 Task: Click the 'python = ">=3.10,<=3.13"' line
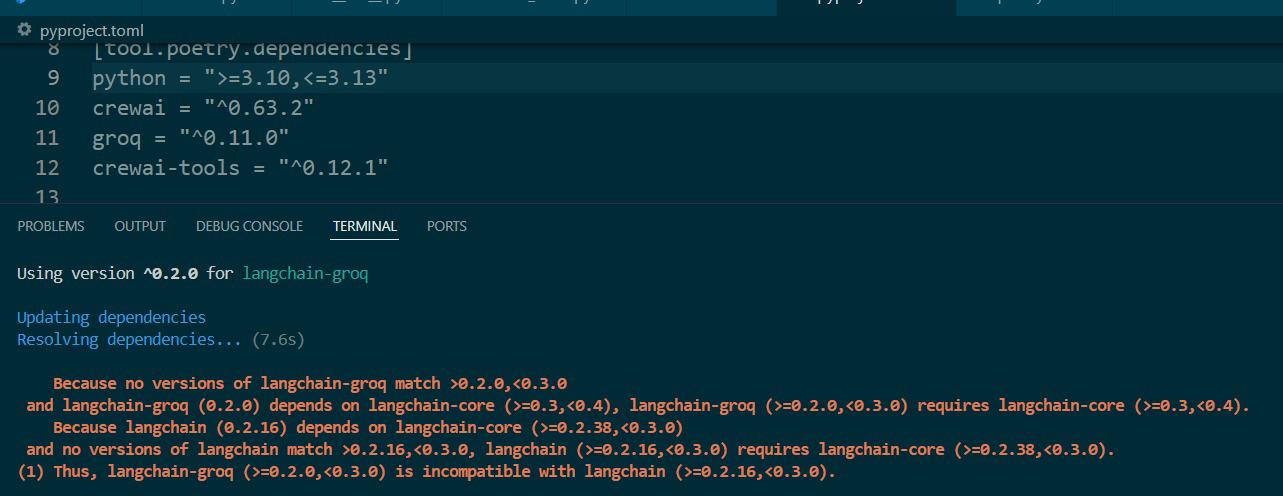pyautogui.click(x=240, y=78)
